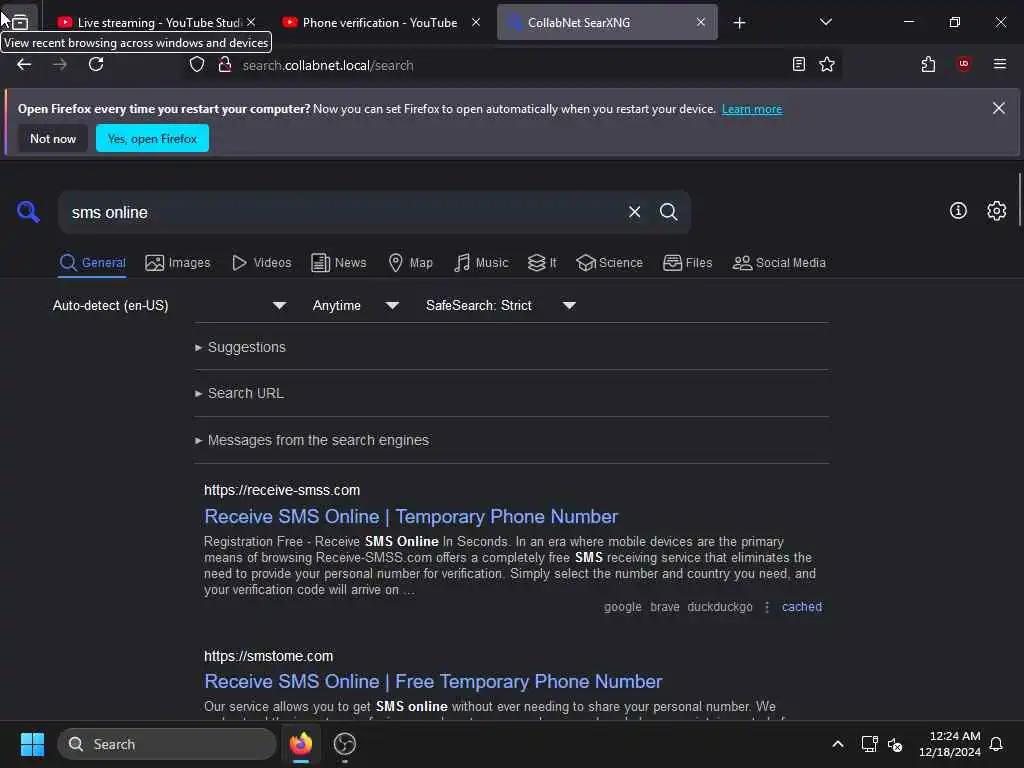Click the address bar URL
The width and height of the screenshot is (1024, 768).
(328, 65)
